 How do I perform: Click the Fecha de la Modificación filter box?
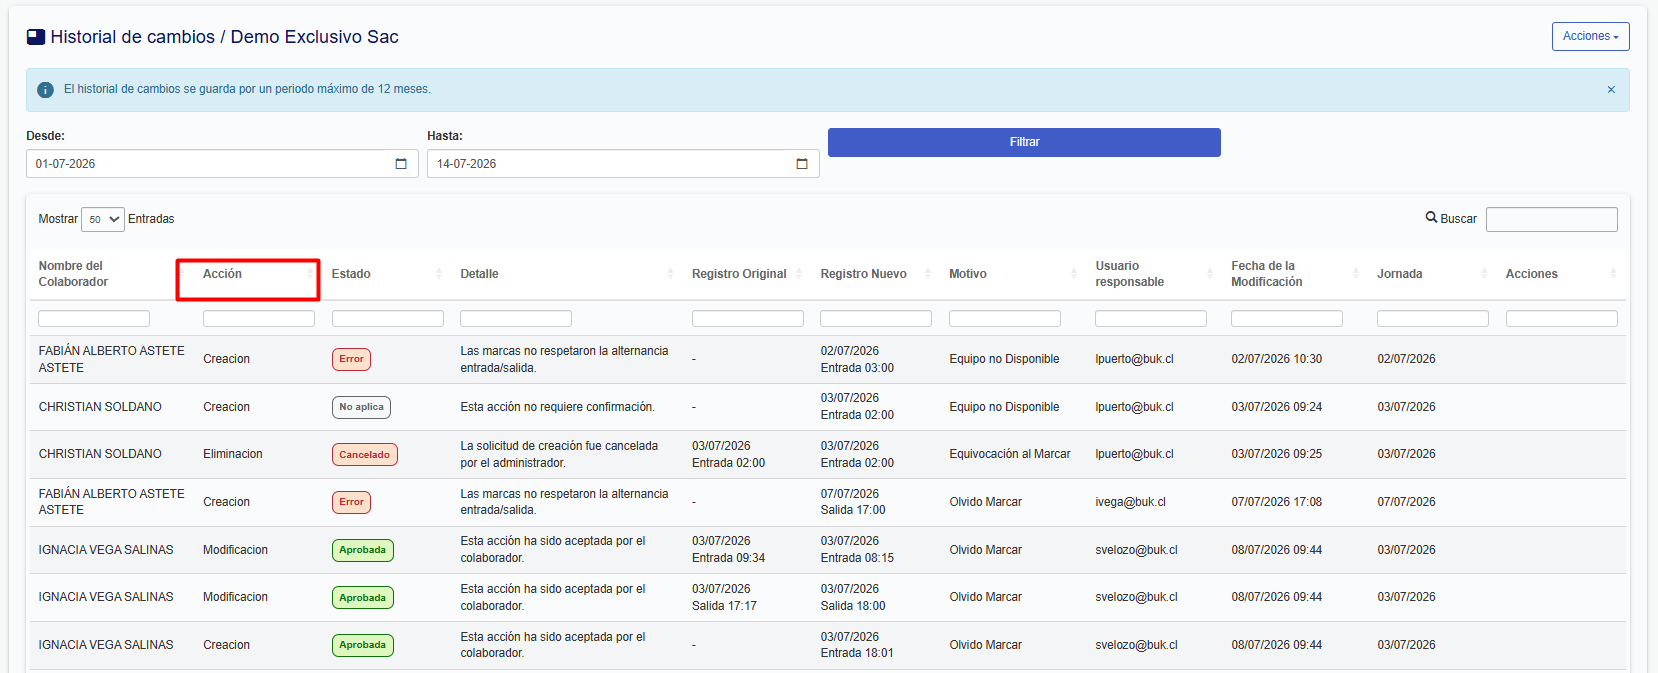[x=1287, y=318]
